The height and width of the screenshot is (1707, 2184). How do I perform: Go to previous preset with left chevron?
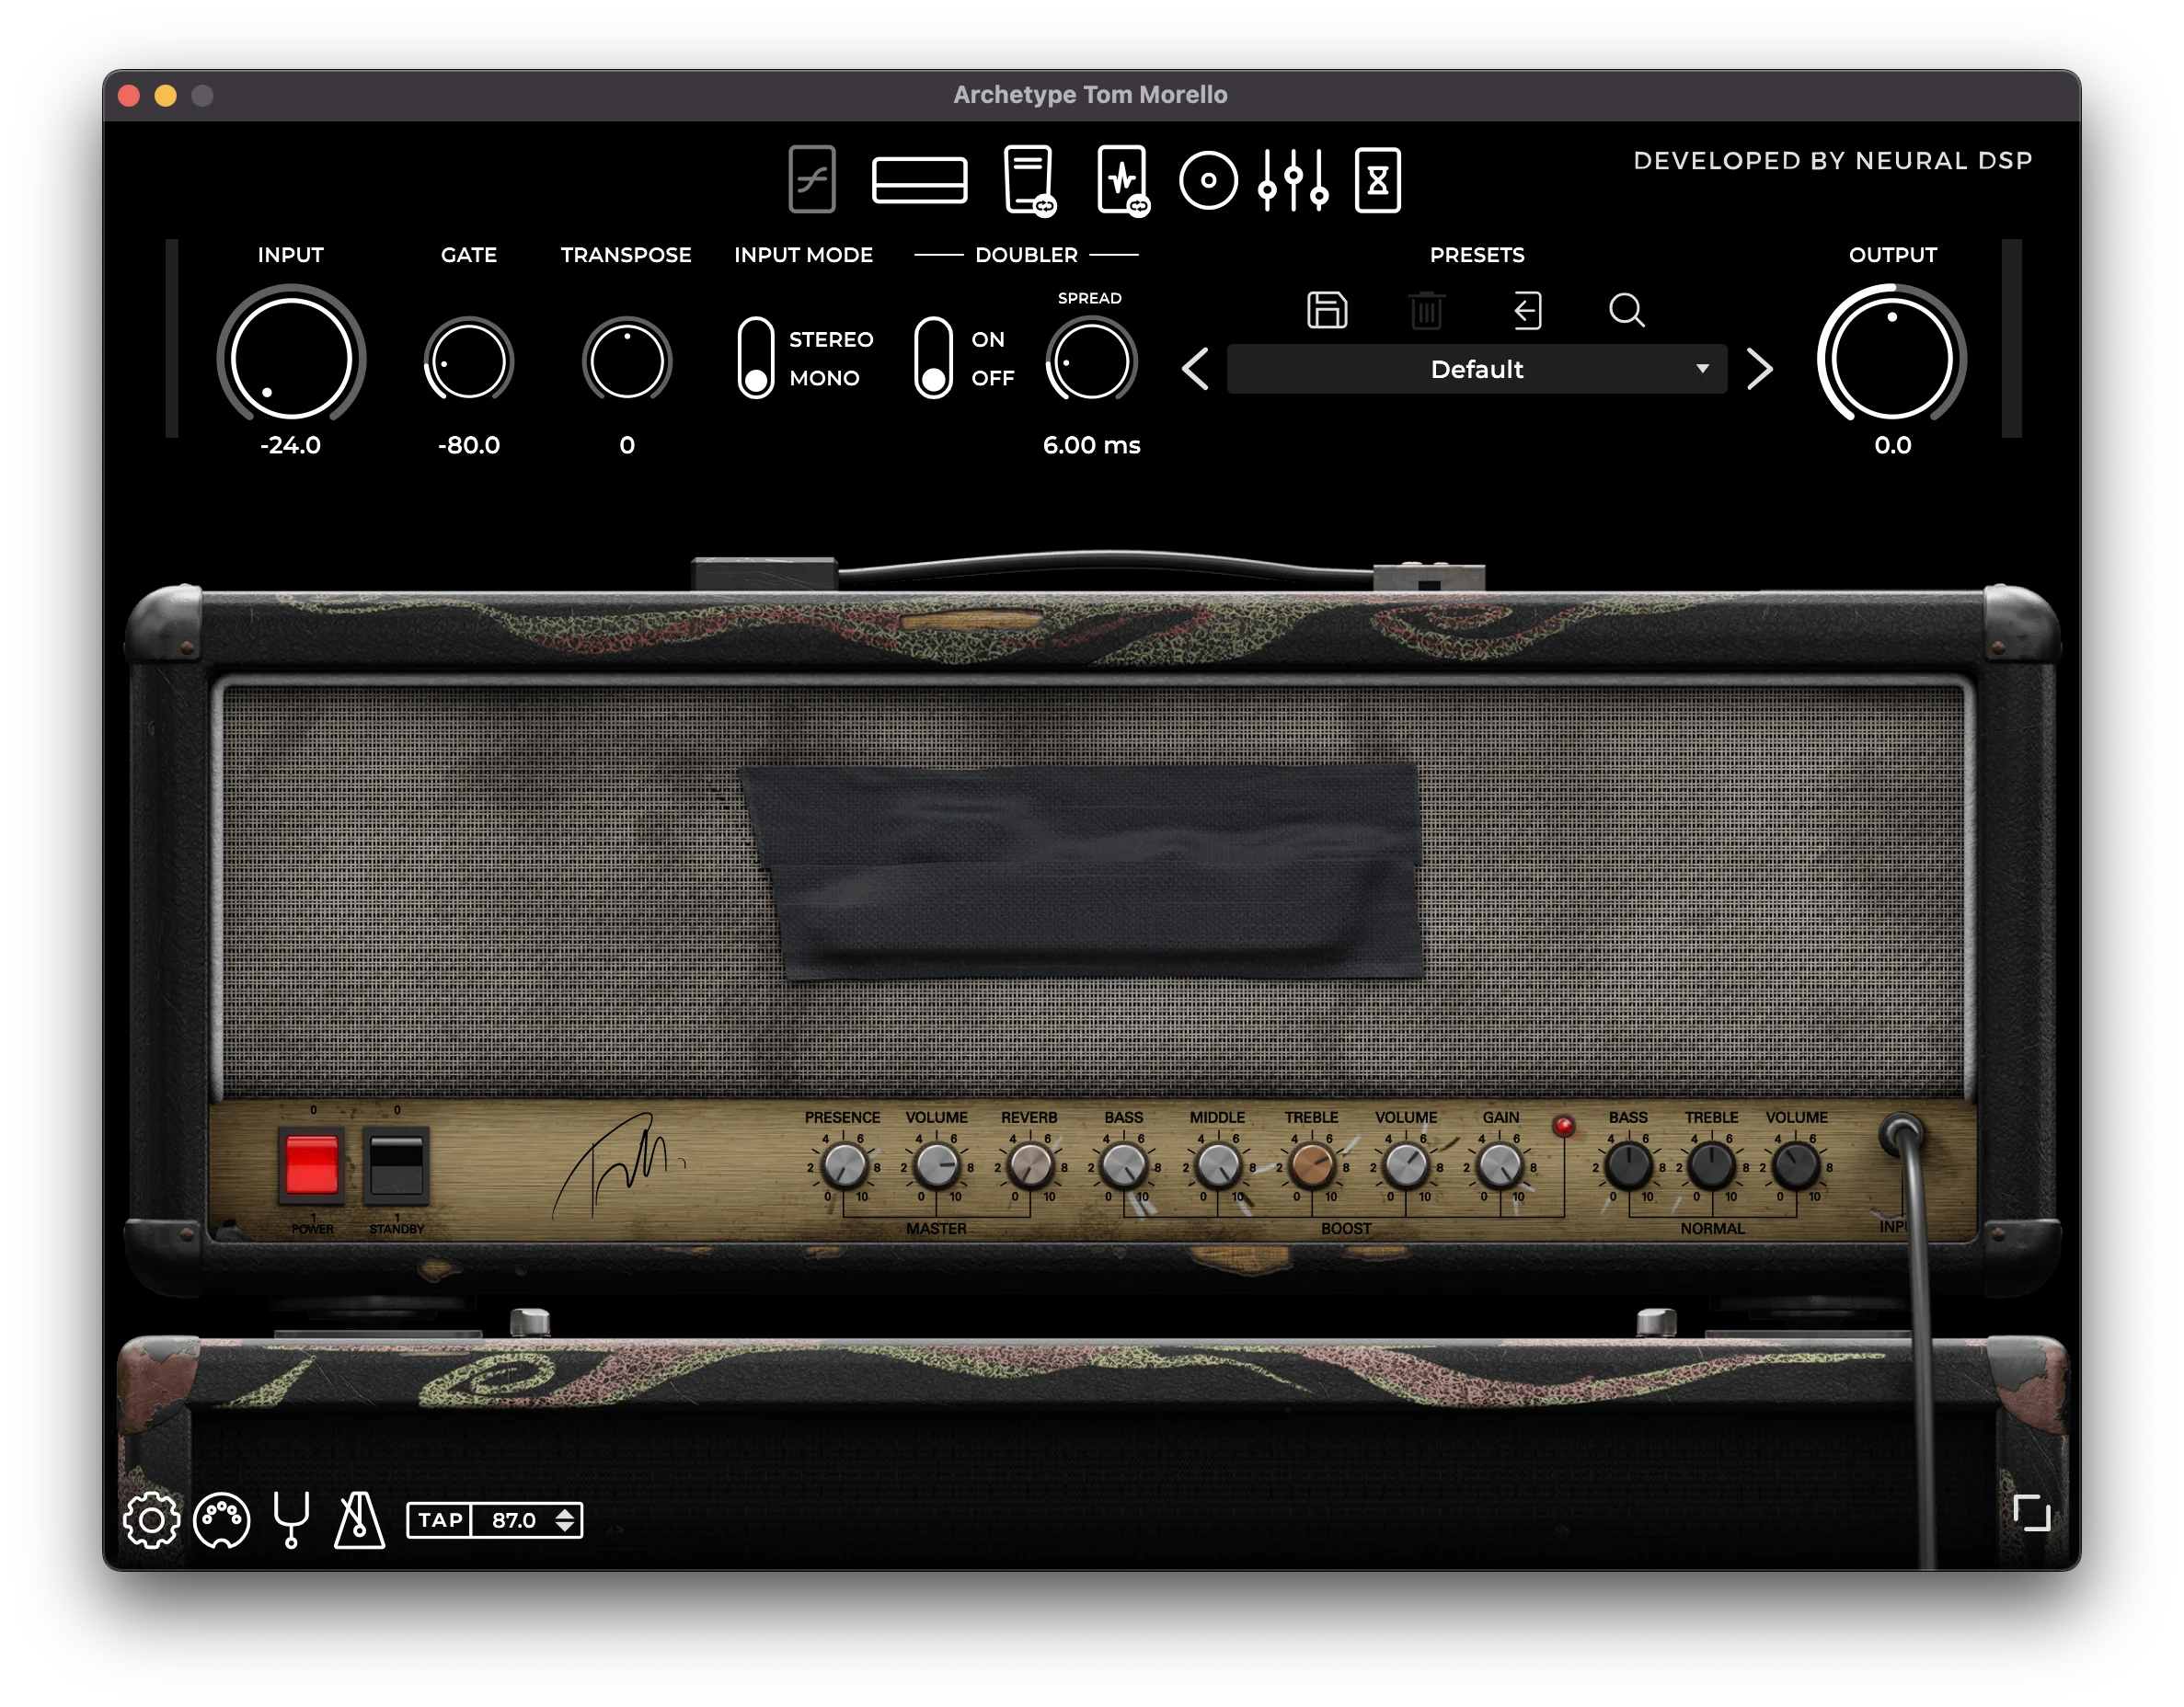(x=1196, y=369)
